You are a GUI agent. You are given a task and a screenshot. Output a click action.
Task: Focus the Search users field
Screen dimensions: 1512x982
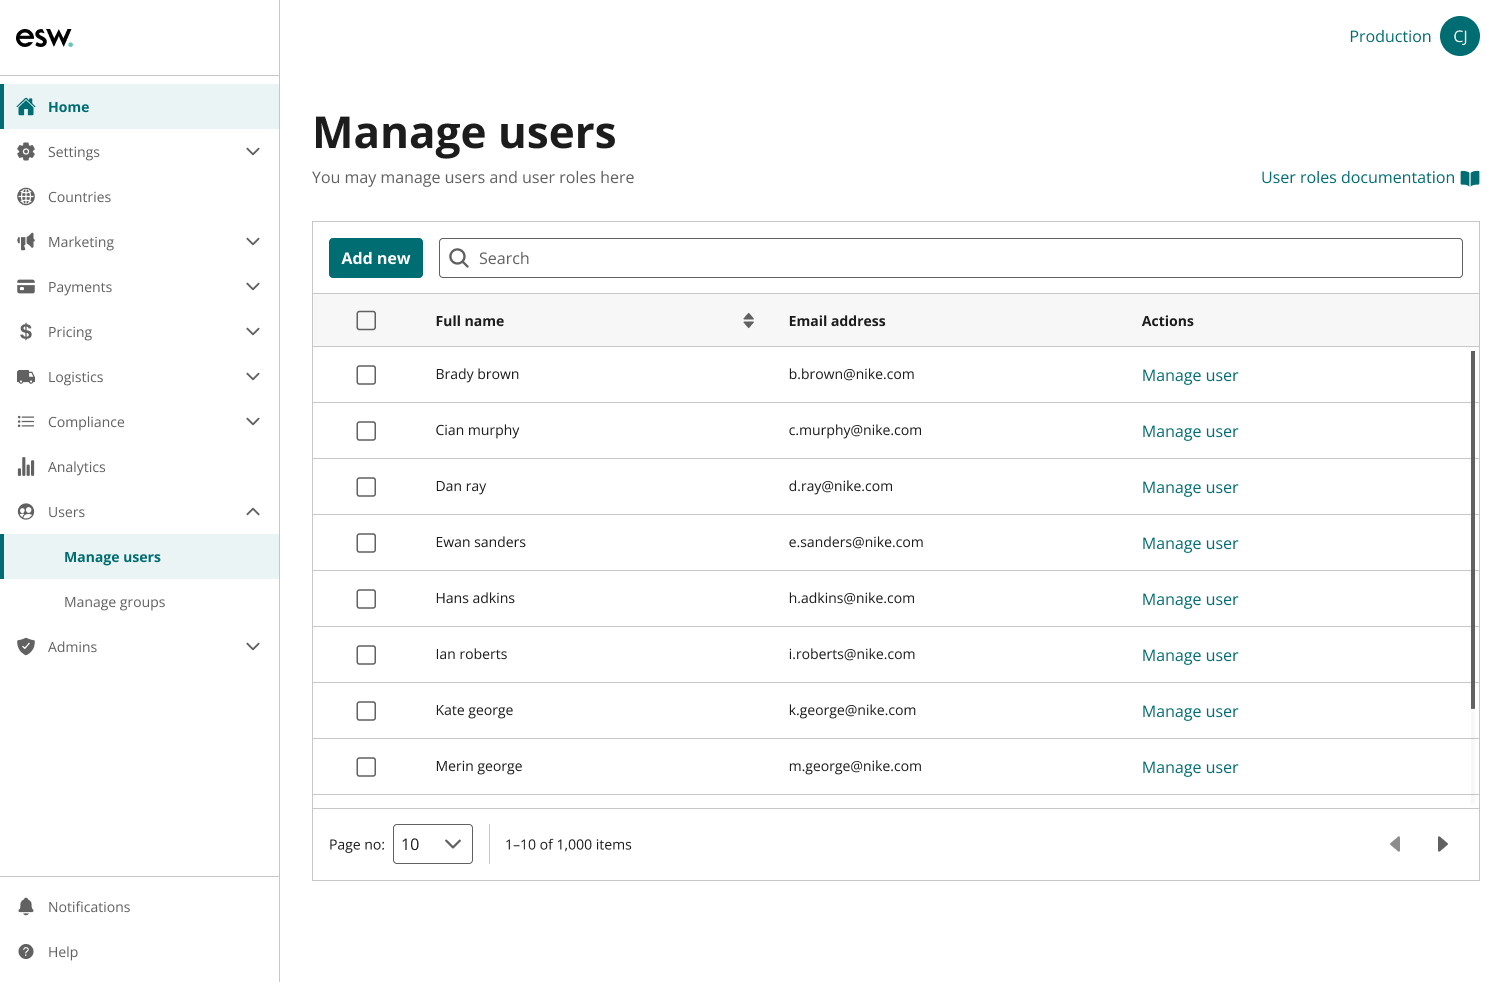click(x=950, y=258)
